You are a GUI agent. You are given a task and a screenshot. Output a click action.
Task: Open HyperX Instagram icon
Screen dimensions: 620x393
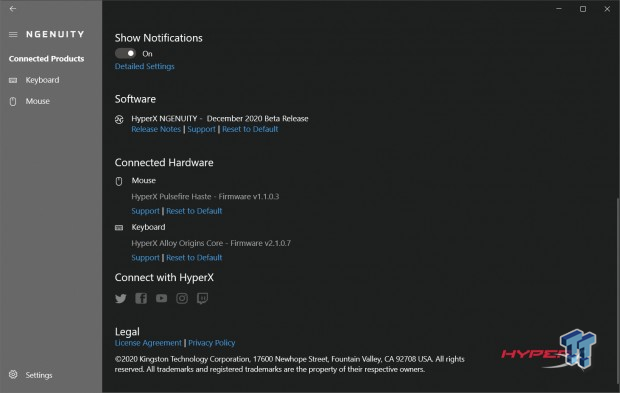182,298
